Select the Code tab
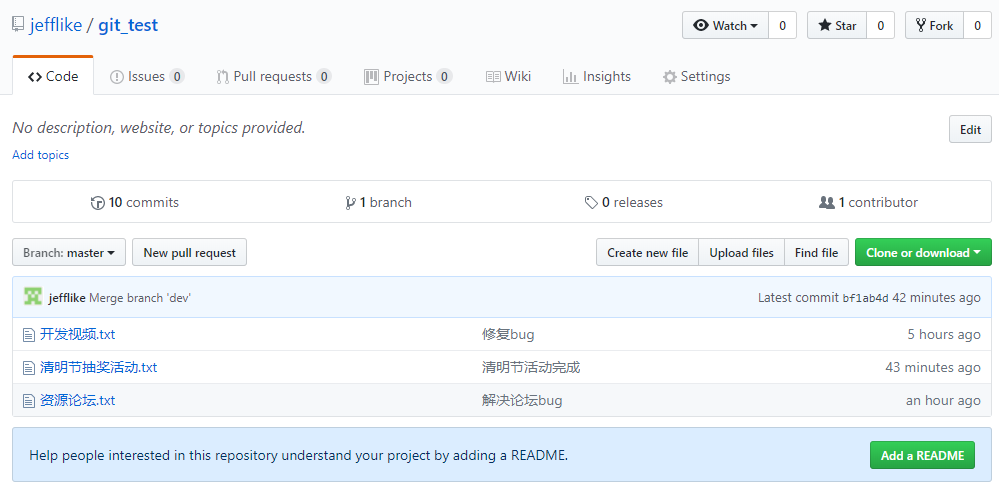The width and height of the screenshot is (999, 488). click(53, 76)
